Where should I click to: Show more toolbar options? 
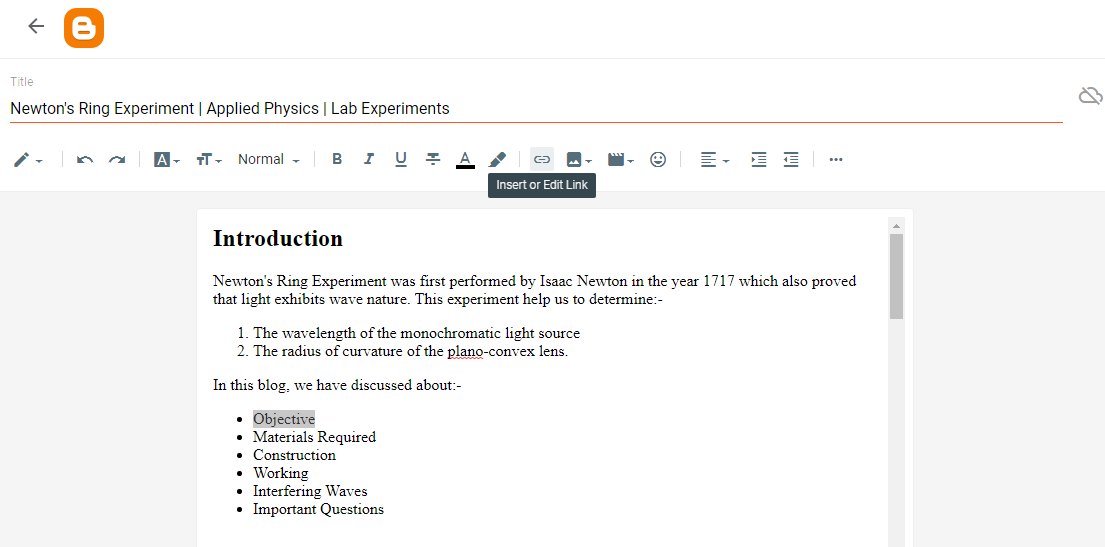[836, 159]
